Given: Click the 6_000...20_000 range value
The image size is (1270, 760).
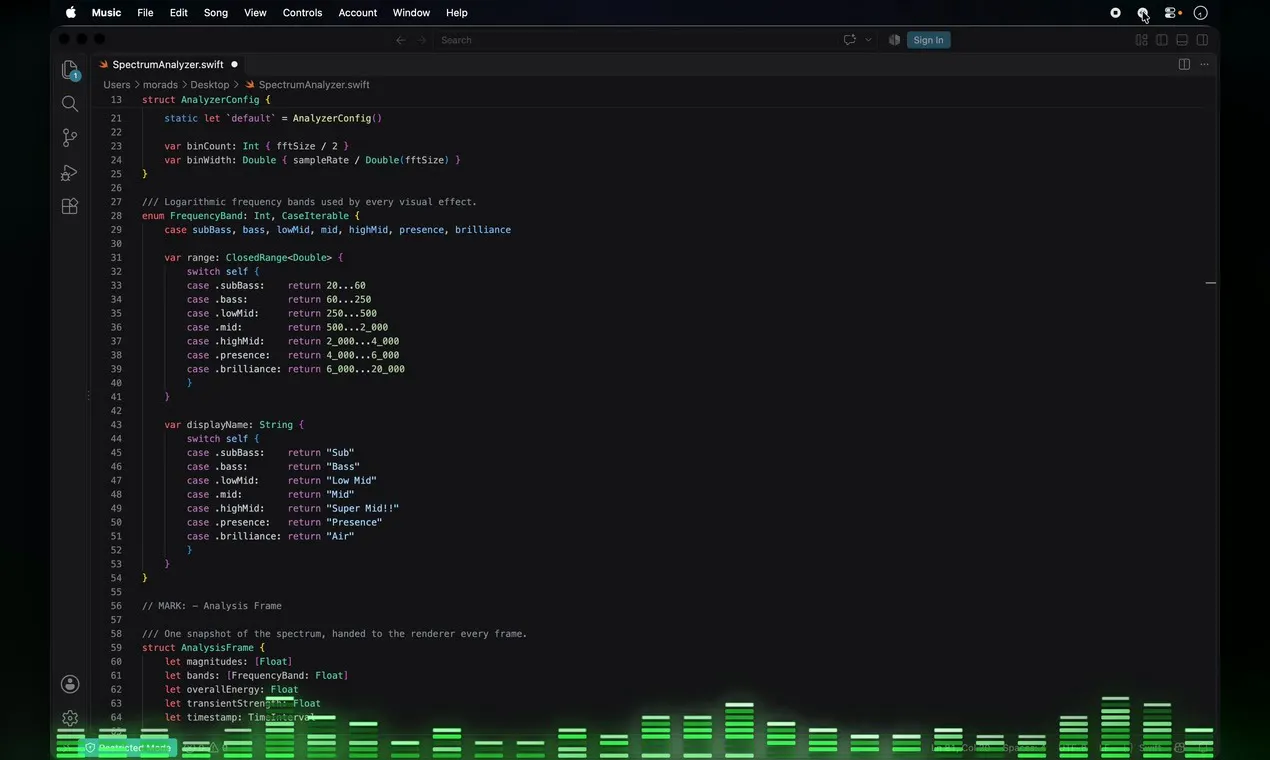Looking at the screenshot, I should (x=365, y=369).
